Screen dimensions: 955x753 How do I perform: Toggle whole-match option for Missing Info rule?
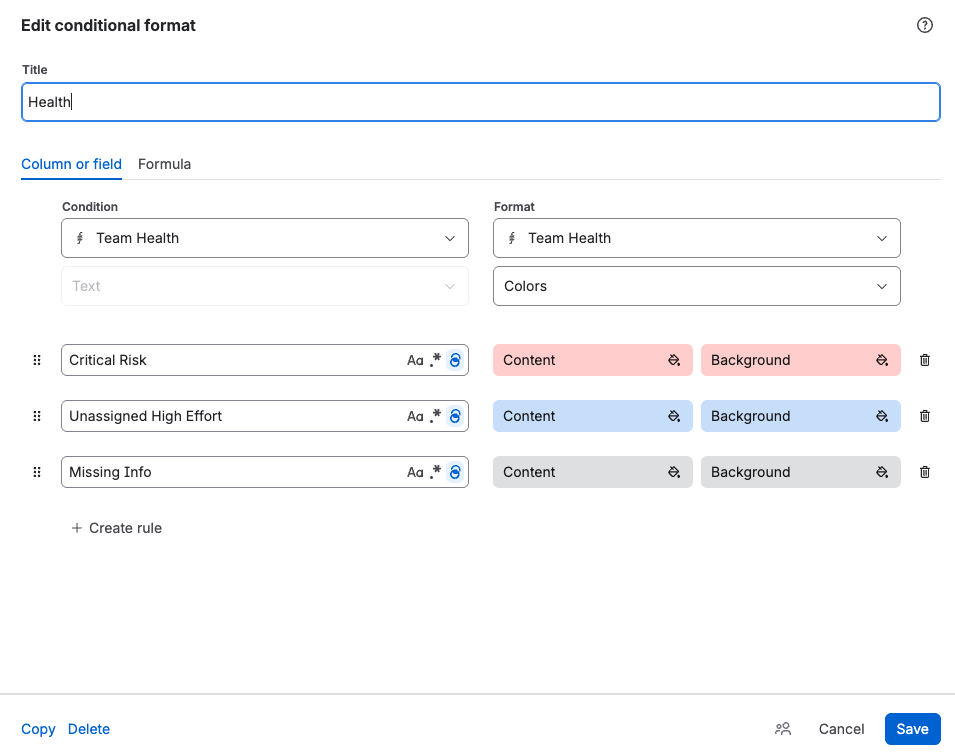(455, 472)
